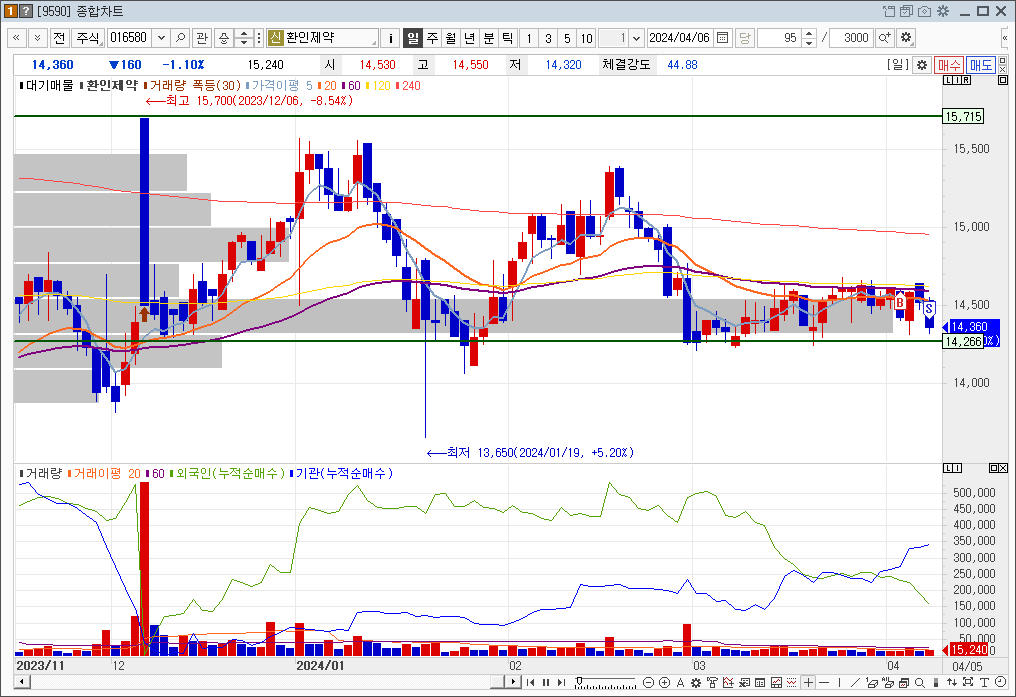Screen dimensions: 1016x697
Task: Click the stock code search magnifier icon
Action: point(181,38)
